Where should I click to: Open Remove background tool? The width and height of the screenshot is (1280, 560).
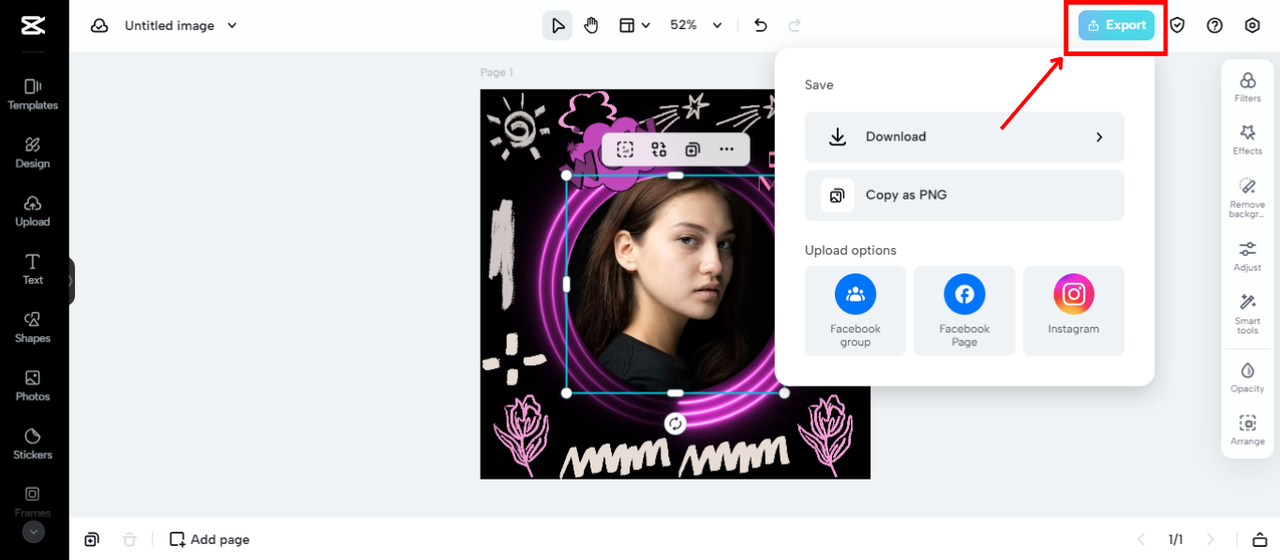(x=1247, y=198)
